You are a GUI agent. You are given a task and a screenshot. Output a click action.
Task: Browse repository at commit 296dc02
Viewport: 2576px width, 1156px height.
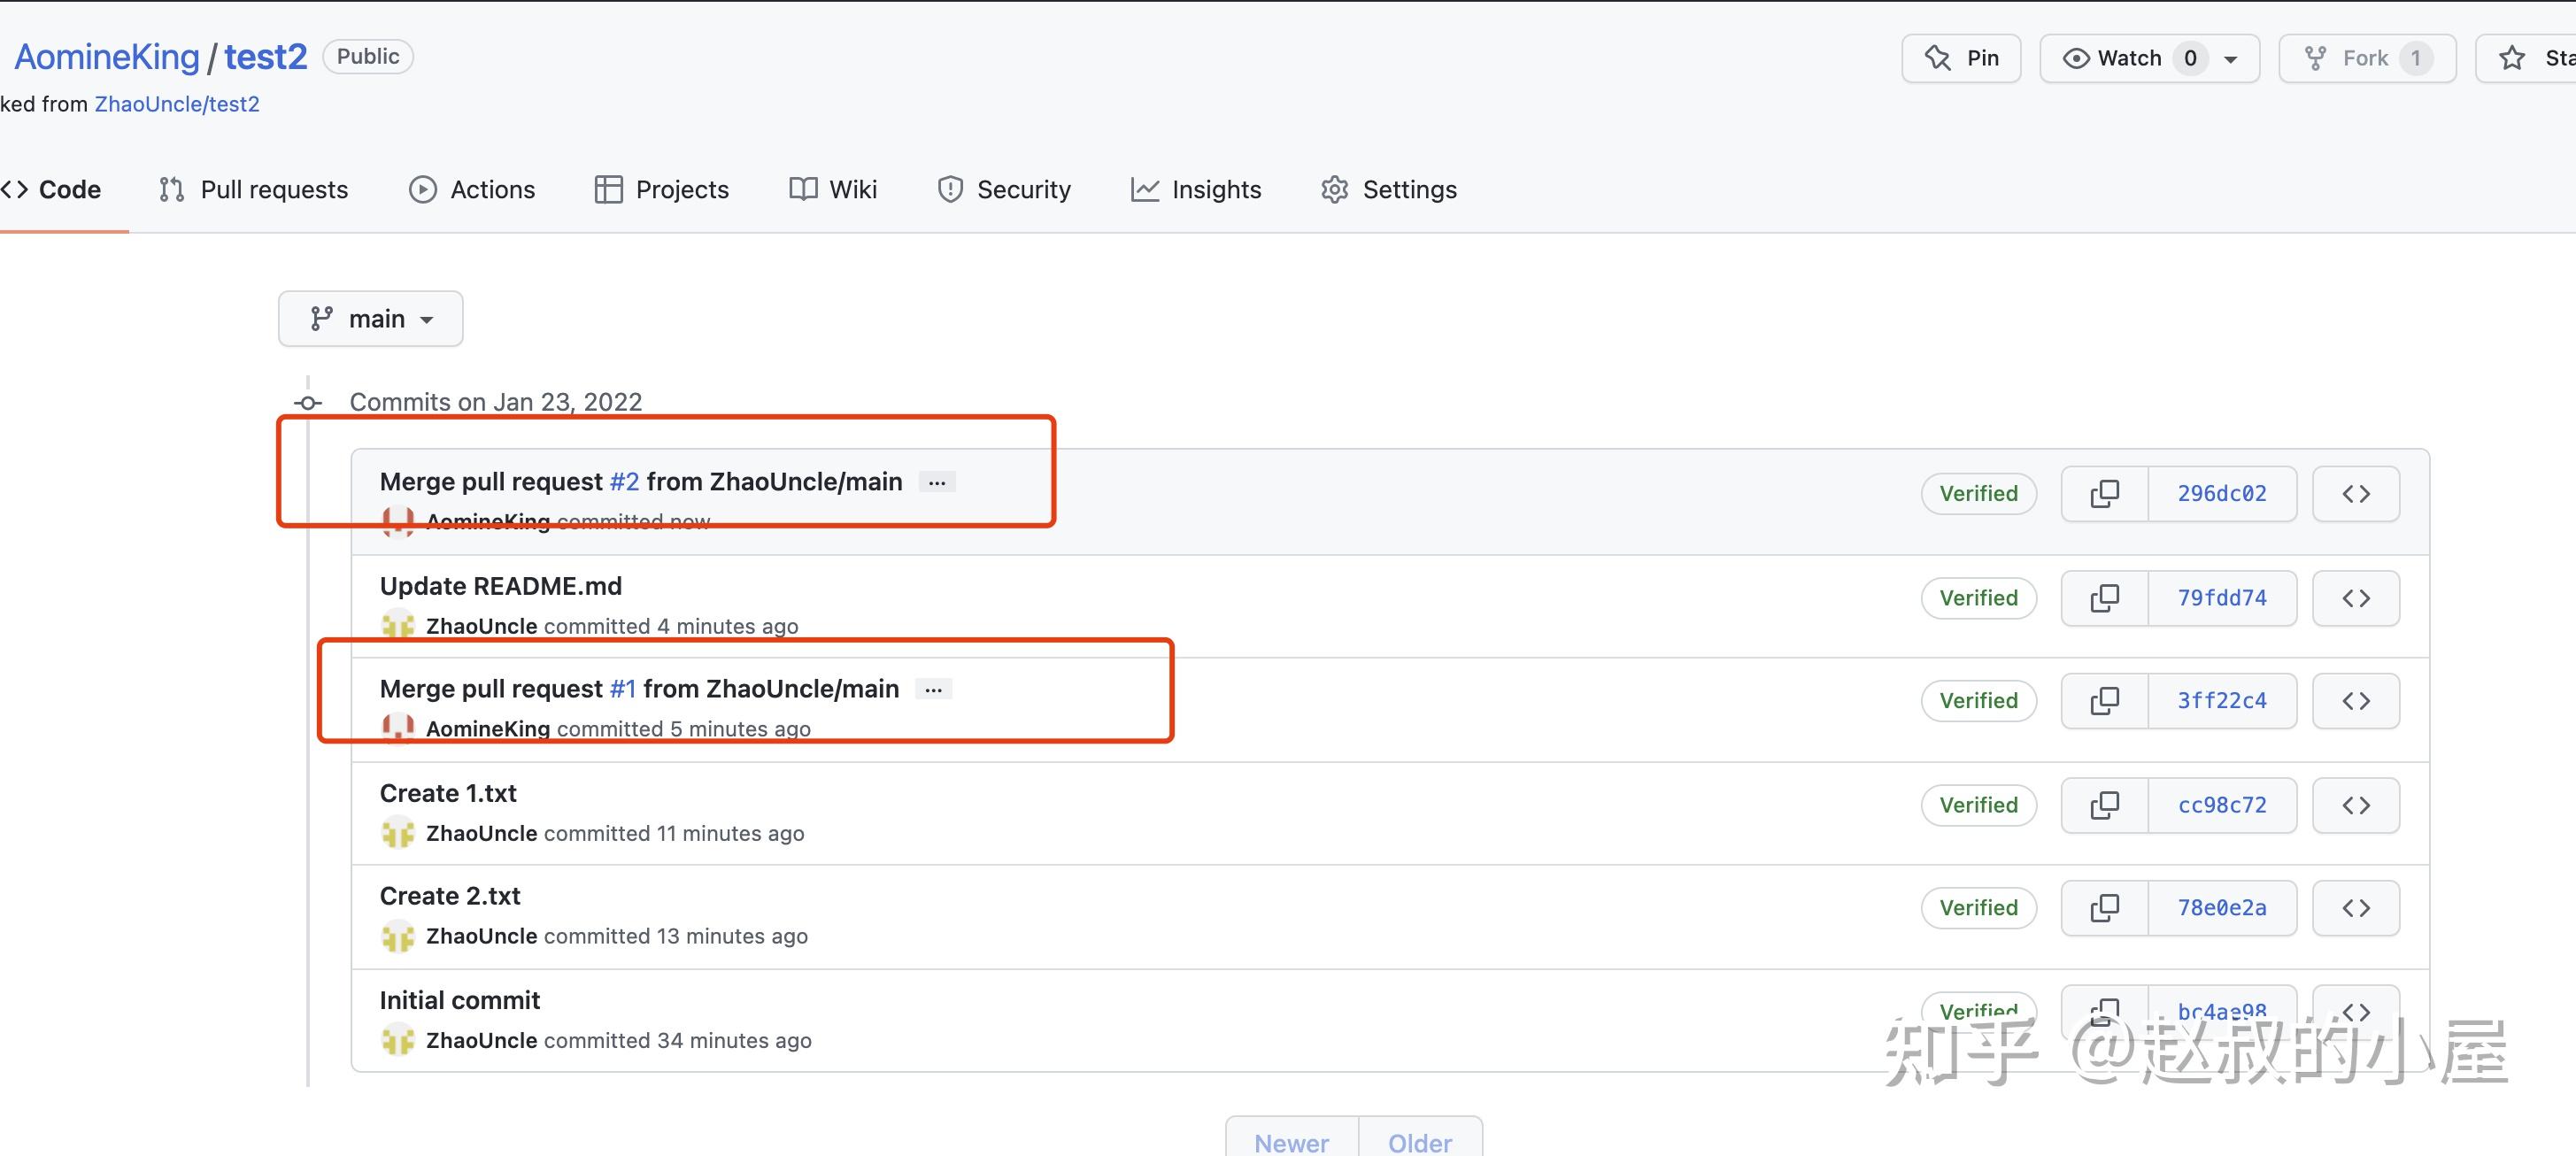[2355, 494]
